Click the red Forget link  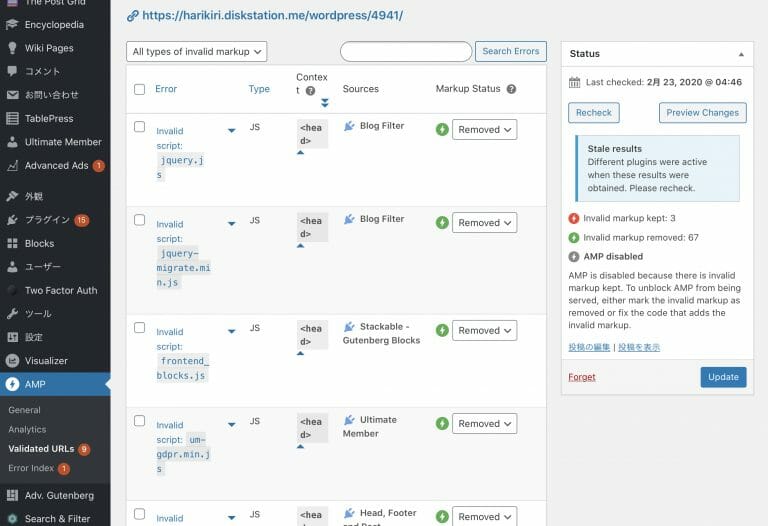pyautogui.click(x=582, y=377)
